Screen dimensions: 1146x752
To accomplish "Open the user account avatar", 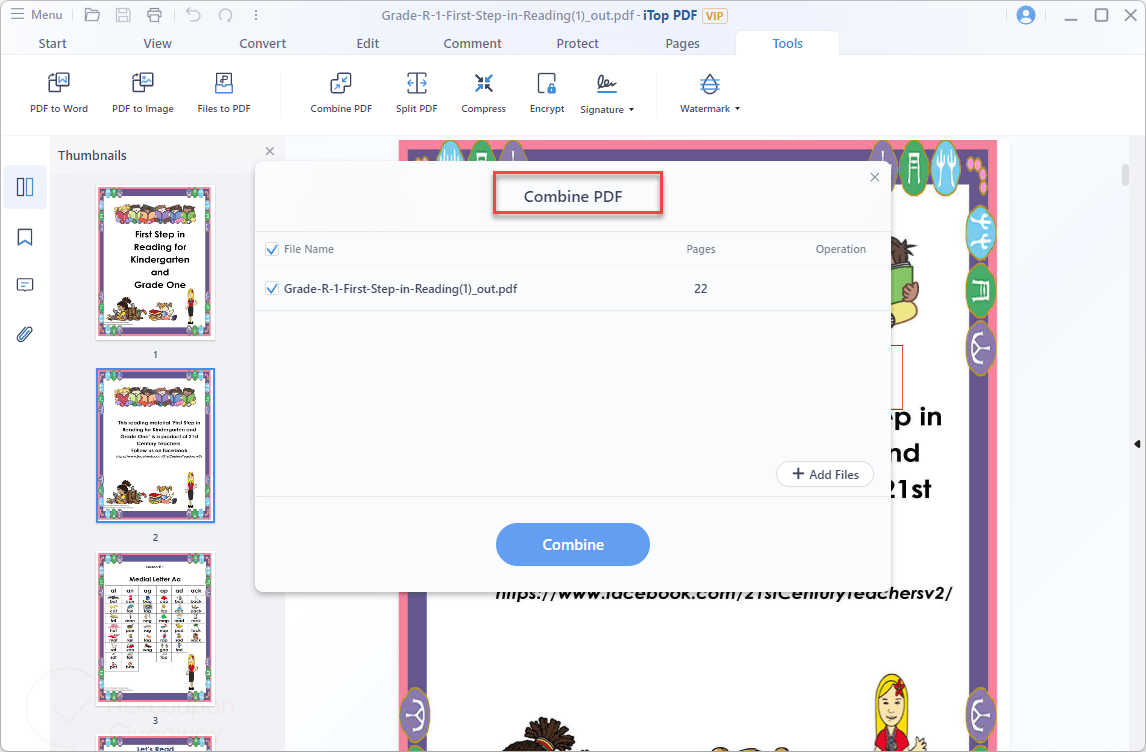I will pos(1026,15).
